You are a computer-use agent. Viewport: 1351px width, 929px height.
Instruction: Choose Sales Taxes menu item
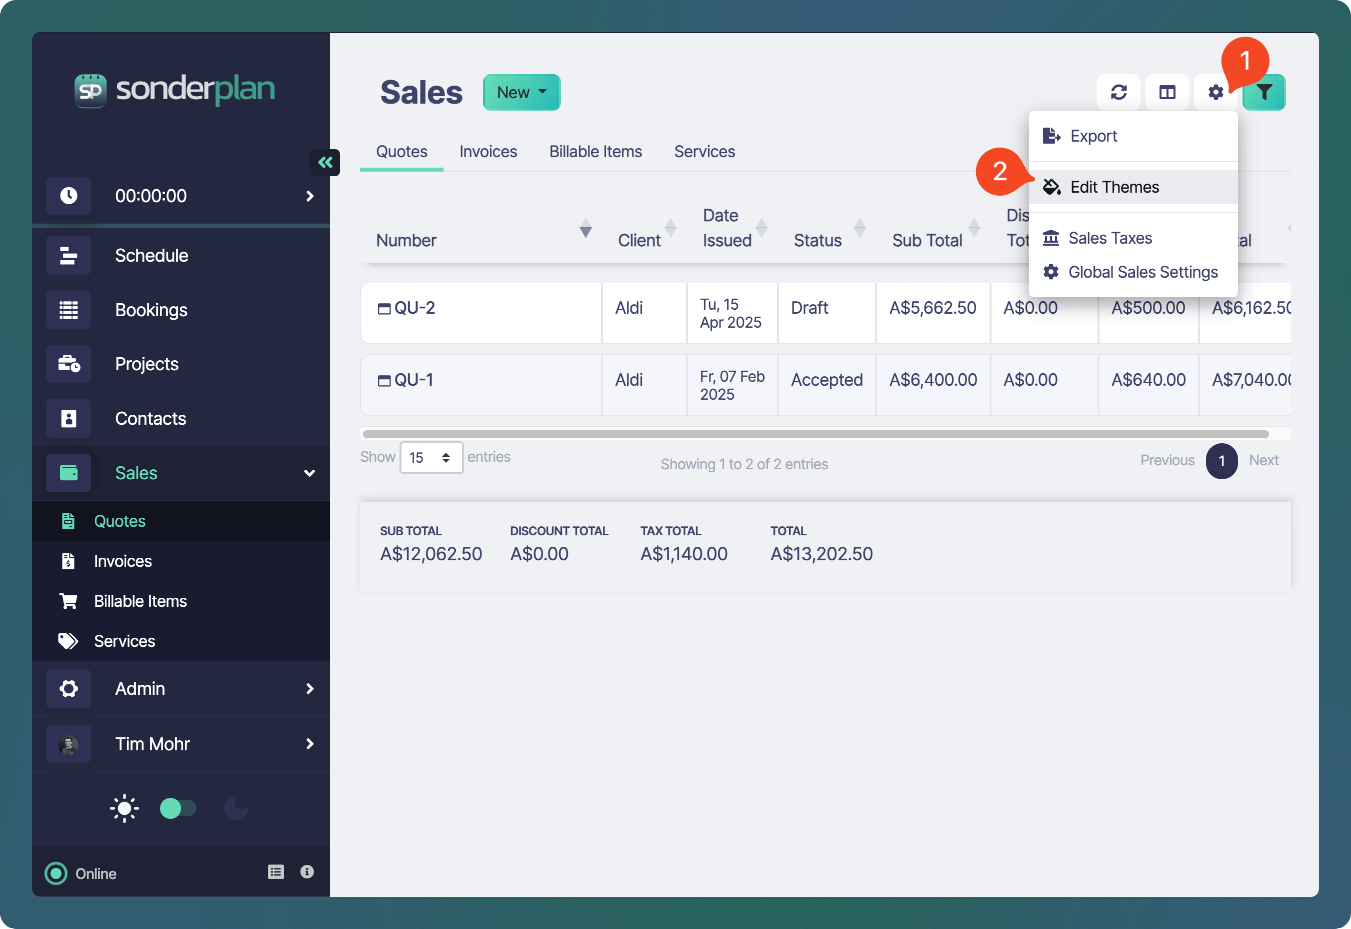pos(1133,238)
